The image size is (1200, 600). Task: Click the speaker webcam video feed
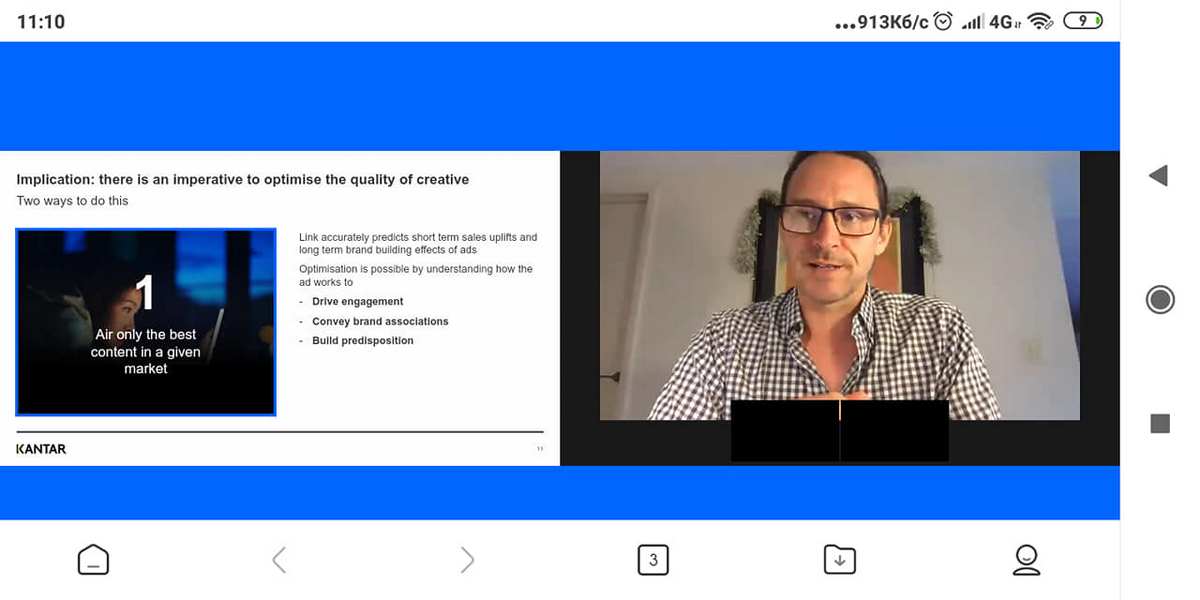click(x=839, y=285)
